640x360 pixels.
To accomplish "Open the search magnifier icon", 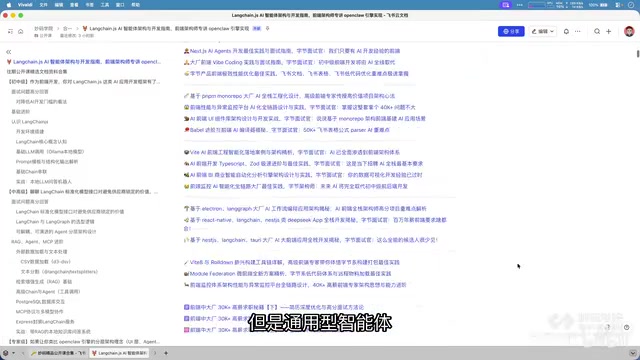I will (x=597, y=31).
